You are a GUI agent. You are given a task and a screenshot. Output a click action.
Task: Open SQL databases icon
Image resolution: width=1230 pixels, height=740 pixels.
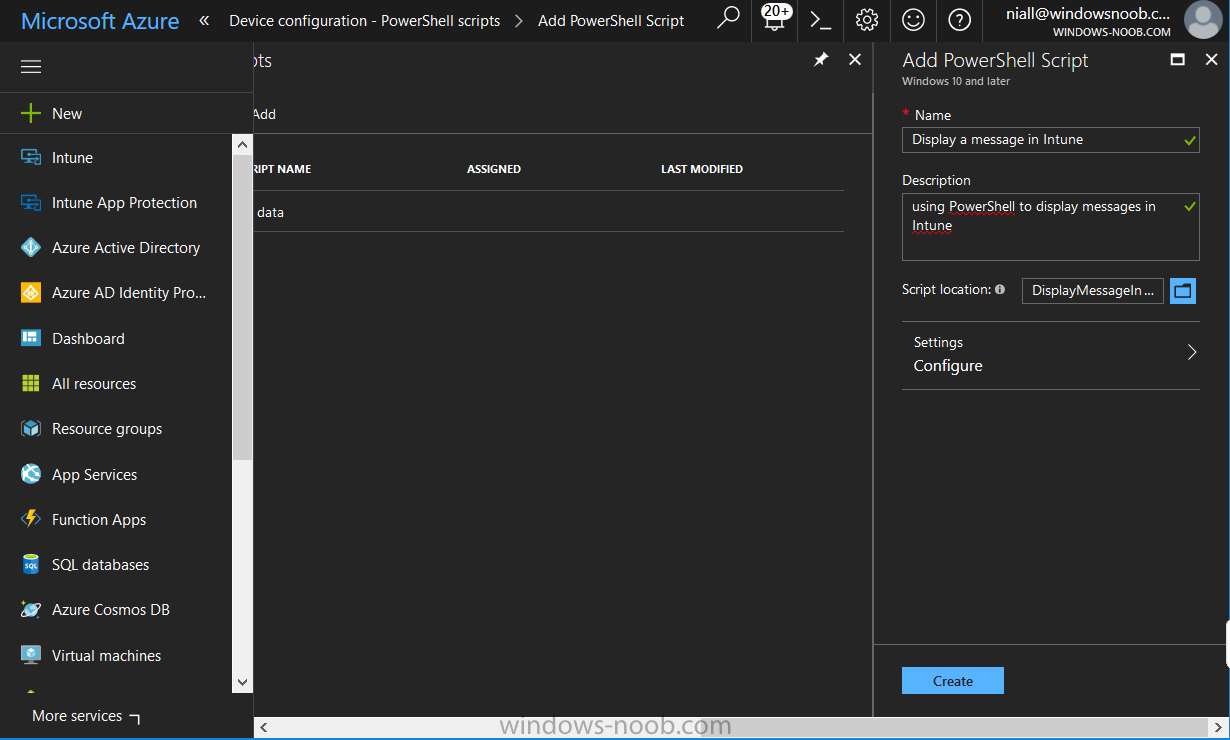[31, 564]
